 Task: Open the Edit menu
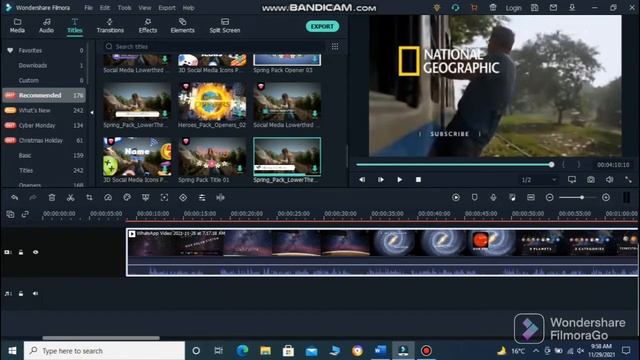pos(105,8)
